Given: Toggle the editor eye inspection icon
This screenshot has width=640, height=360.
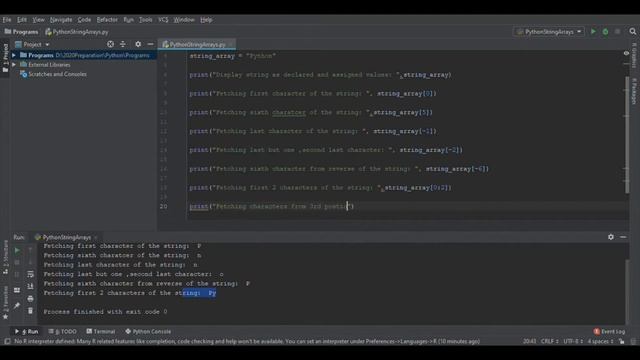Looking at the screenshot, I should click(626, 53).
